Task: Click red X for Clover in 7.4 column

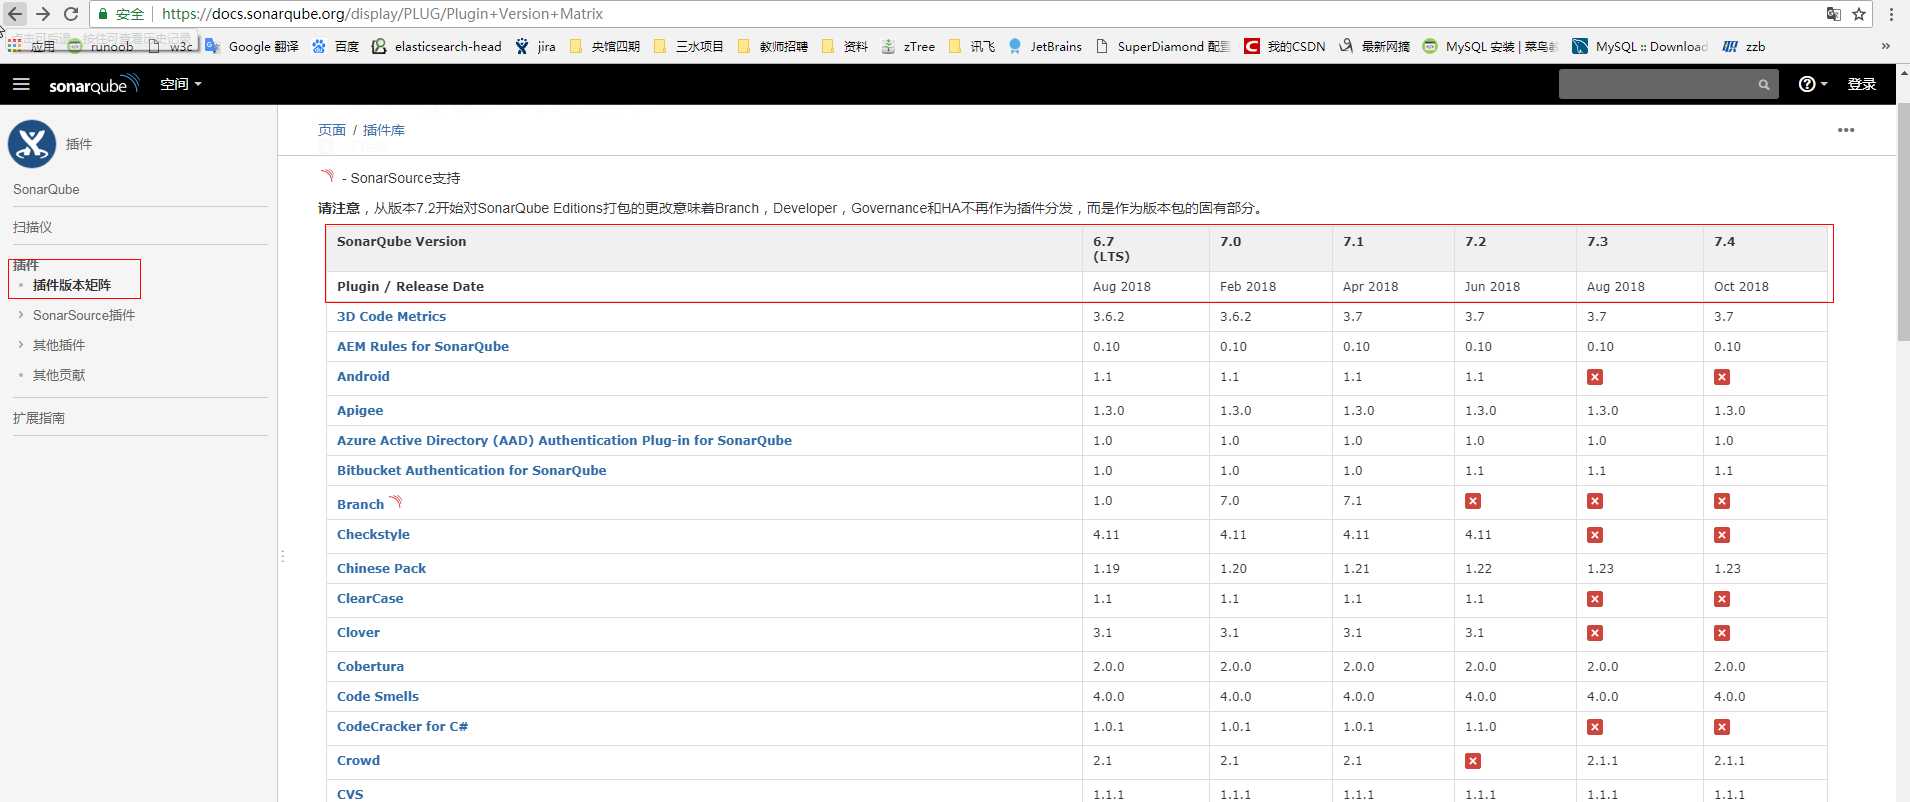Action: [x=1722, y=633]
